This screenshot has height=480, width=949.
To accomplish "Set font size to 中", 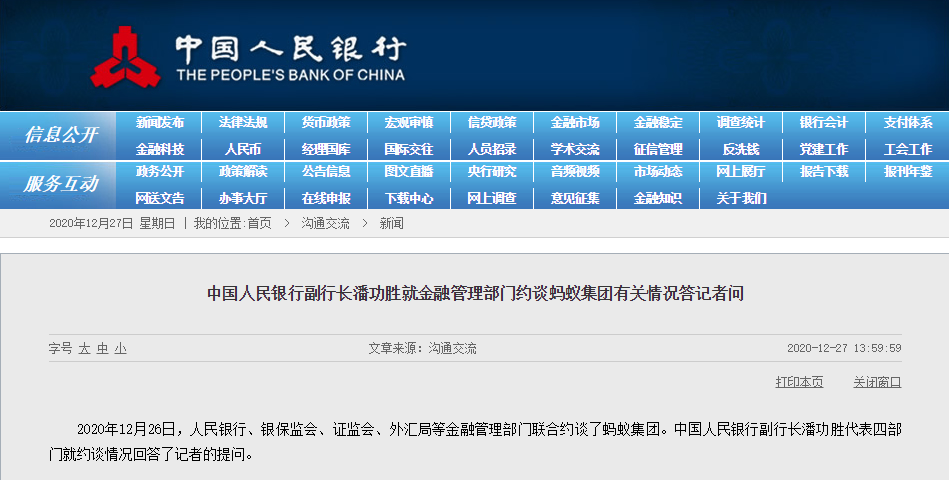I will tap(102, 349).
